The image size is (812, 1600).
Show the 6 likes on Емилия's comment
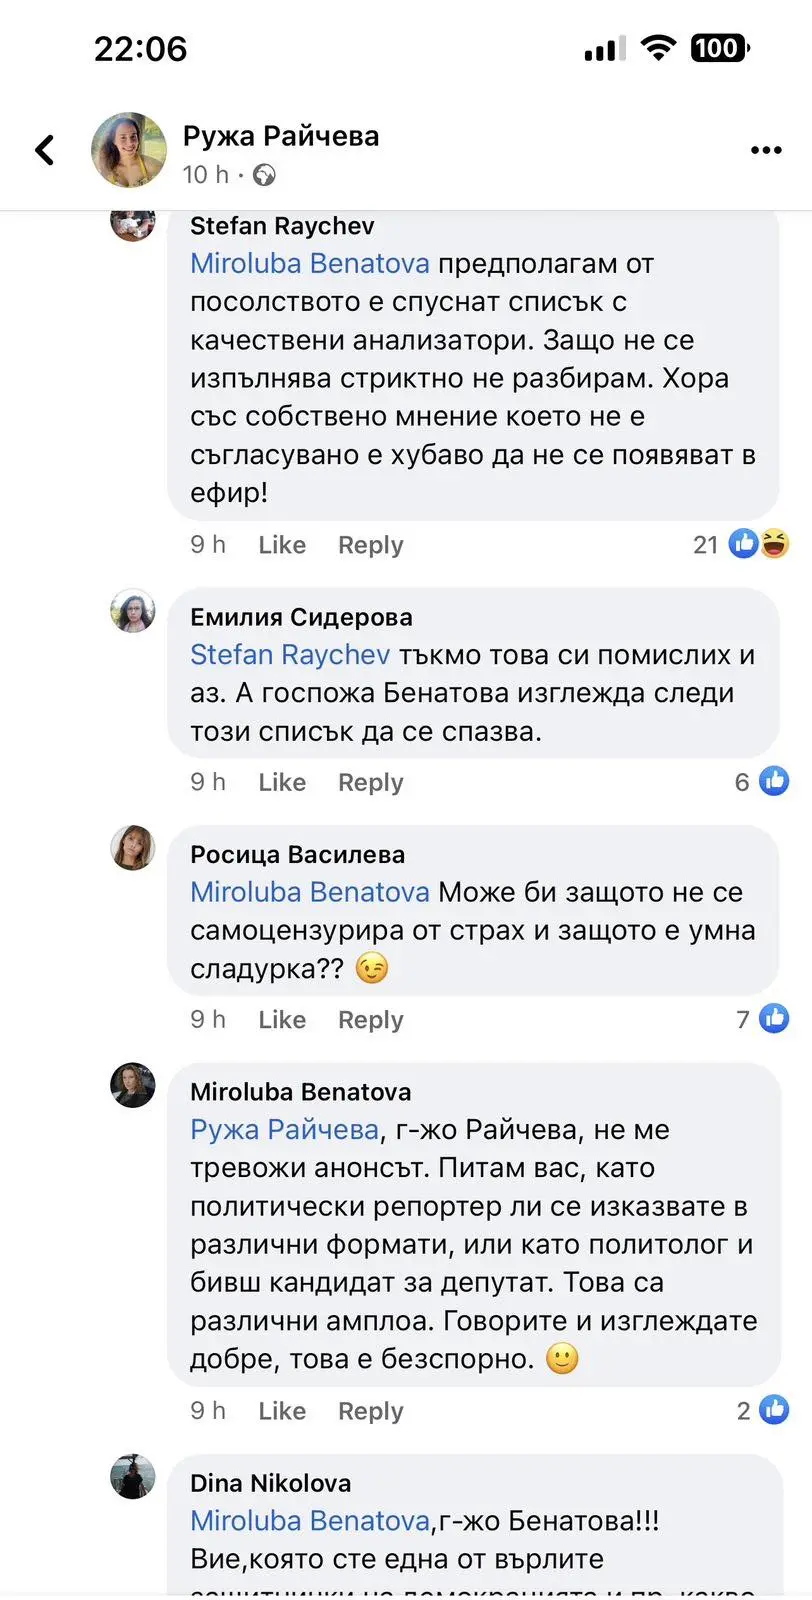click(762, 781)
